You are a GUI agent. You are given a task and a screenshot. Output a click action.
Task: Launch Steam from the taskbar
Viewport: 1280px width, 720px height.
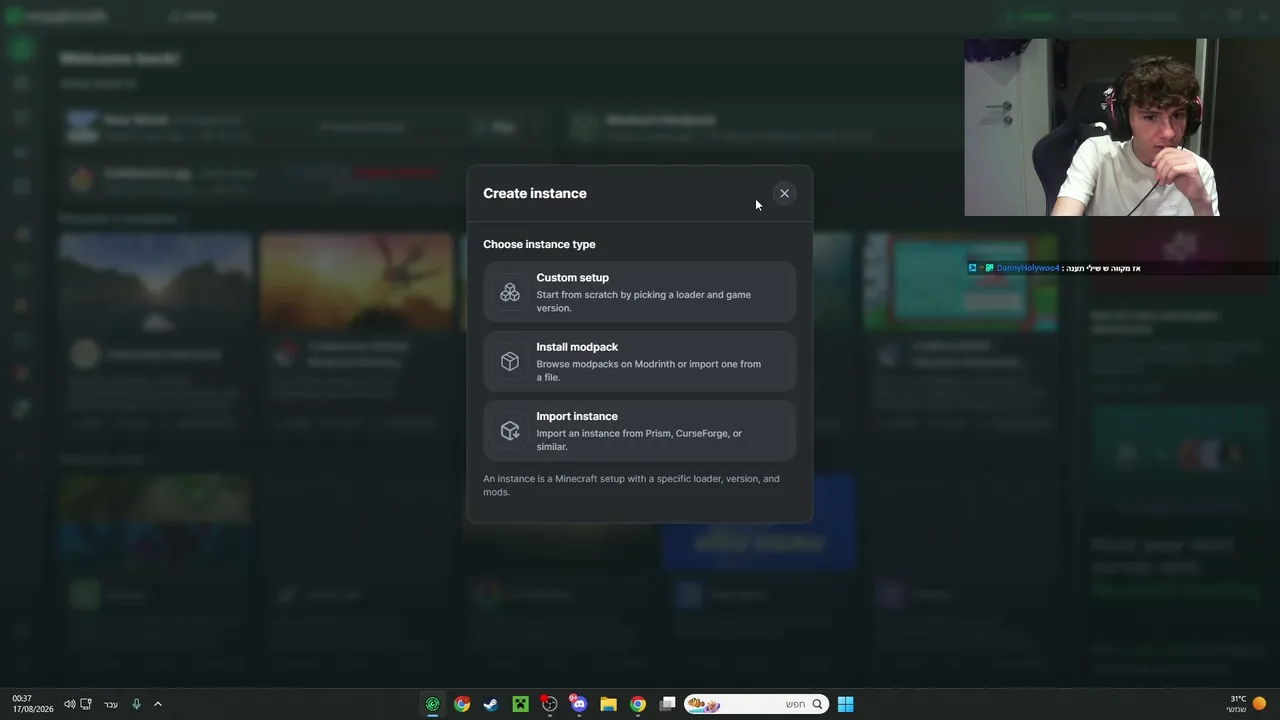(x=491, y=704)
